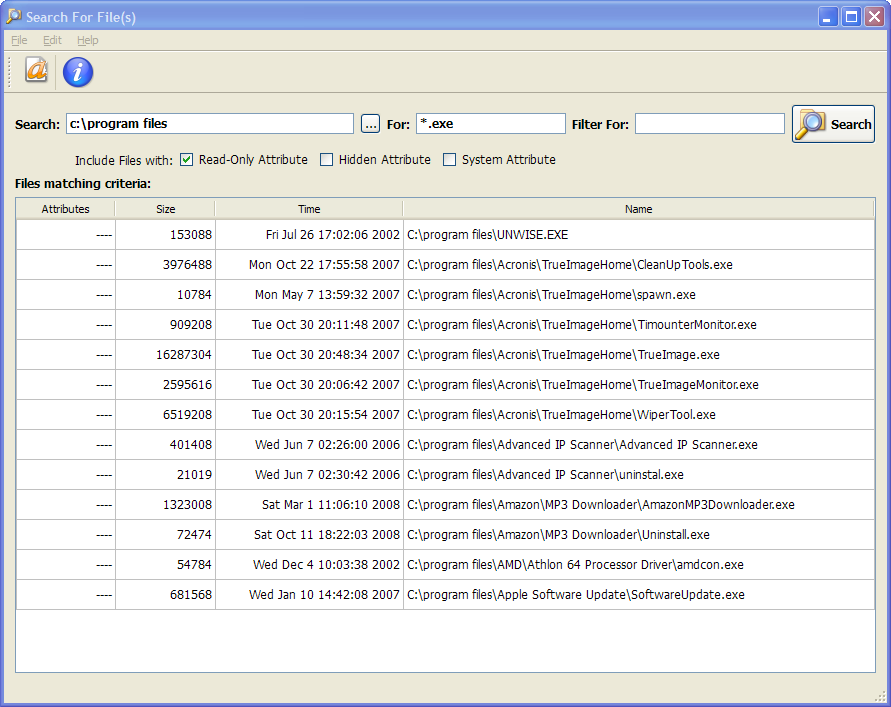
Task: Click the orange @ toolbar icon
Action: (36, 70)
